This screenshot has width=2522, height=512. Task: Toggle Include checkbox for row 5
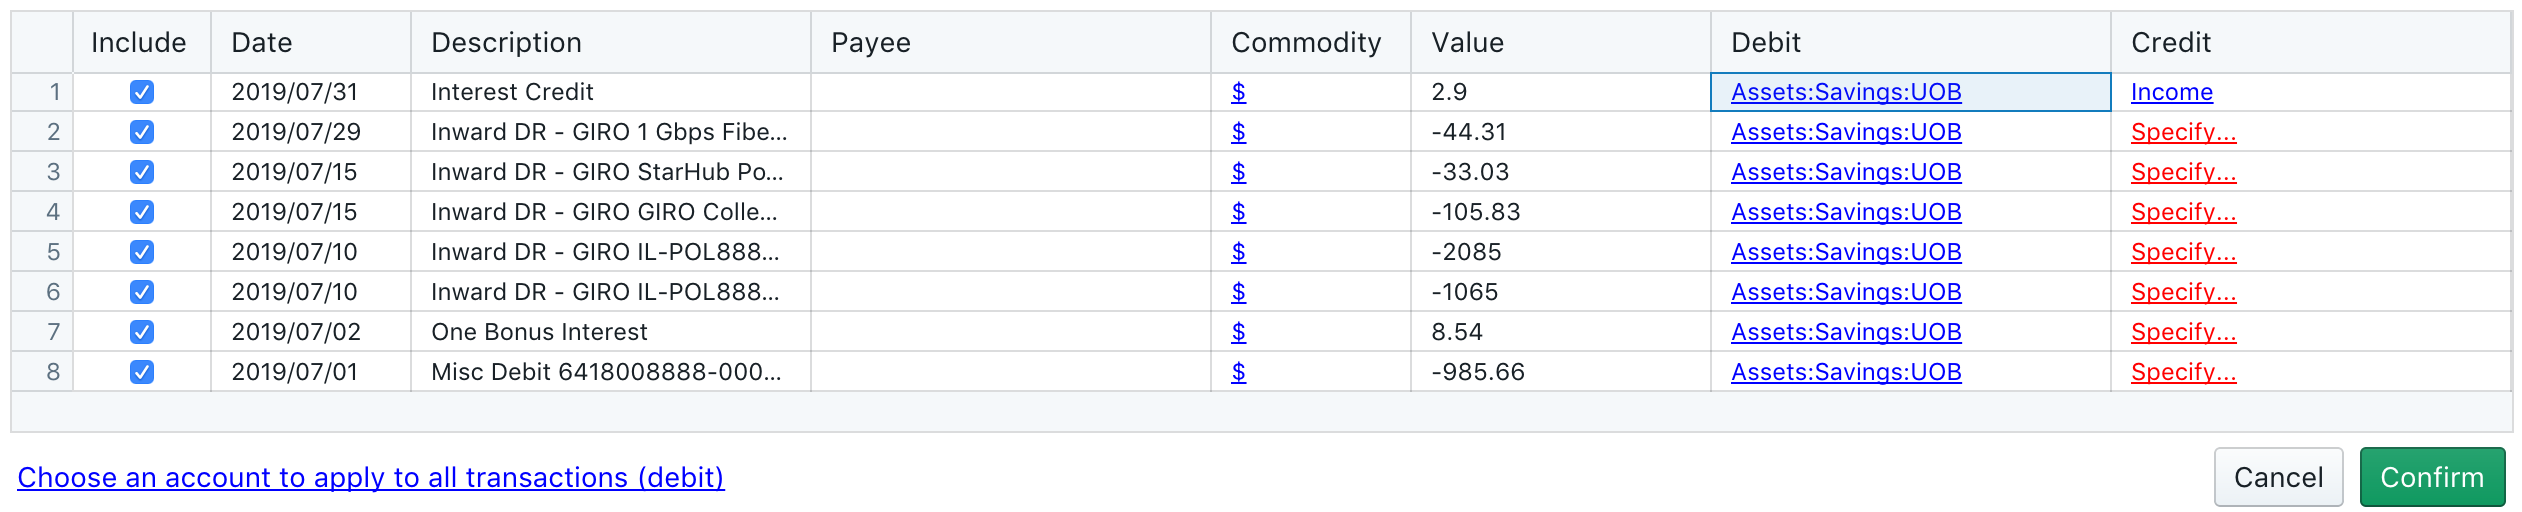(x=142, y=252)
